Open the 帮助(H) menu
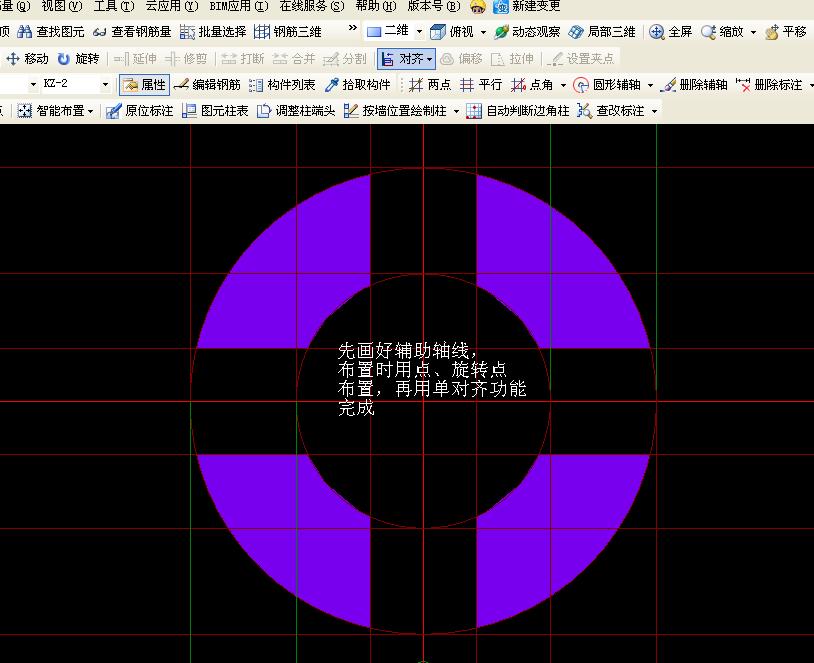The height and width of the screenshot is (663, 814). point(376,6)
